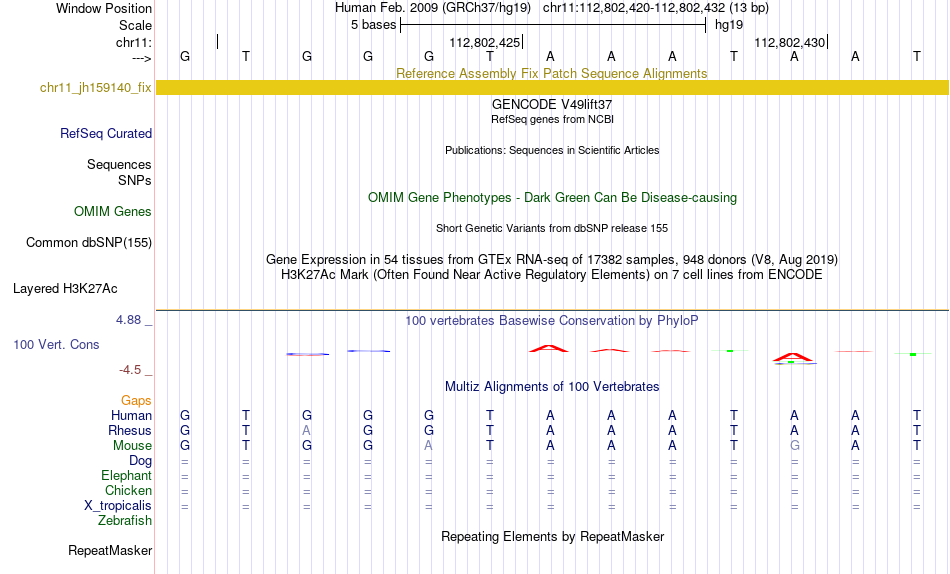Click Short Genetic Variants from dbSNP title
950x574 pixels.
pos(552,229)
